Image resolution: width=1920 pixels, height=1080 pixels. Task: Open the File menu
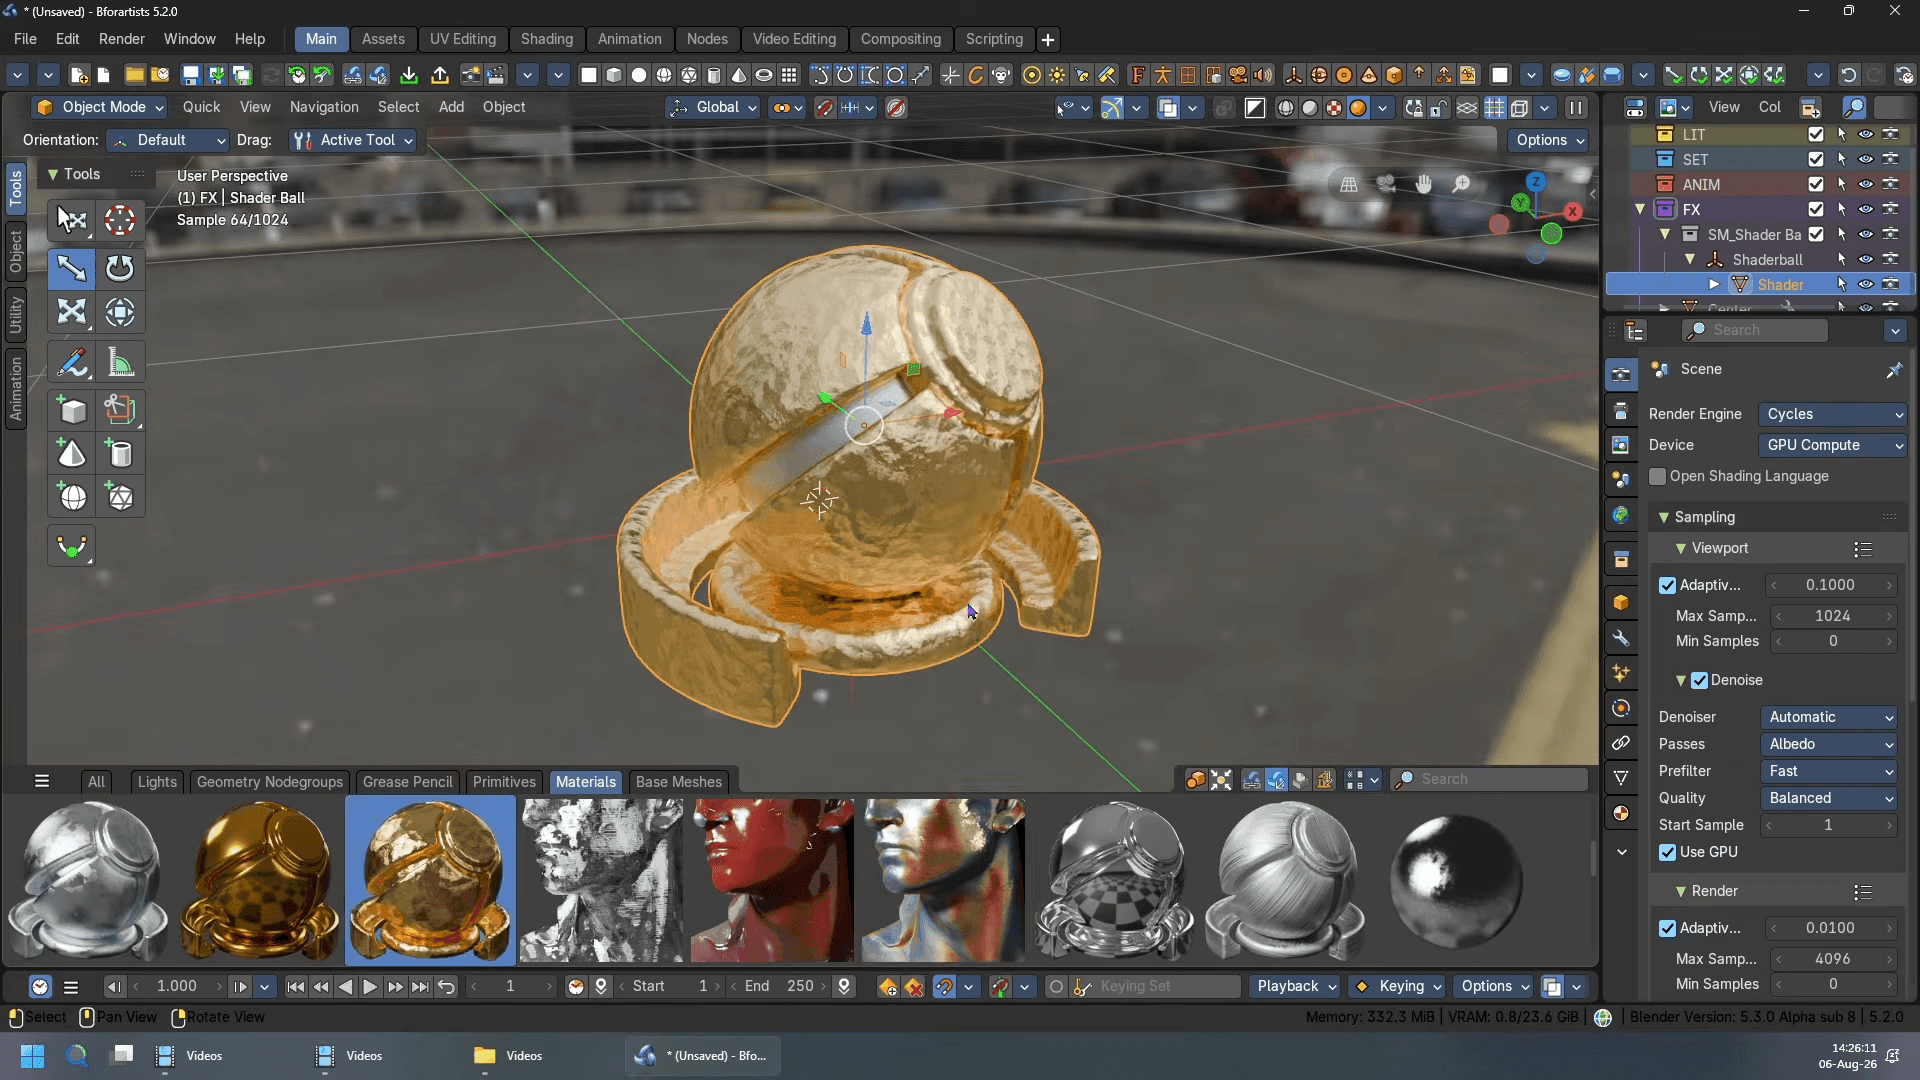point(25,39)
